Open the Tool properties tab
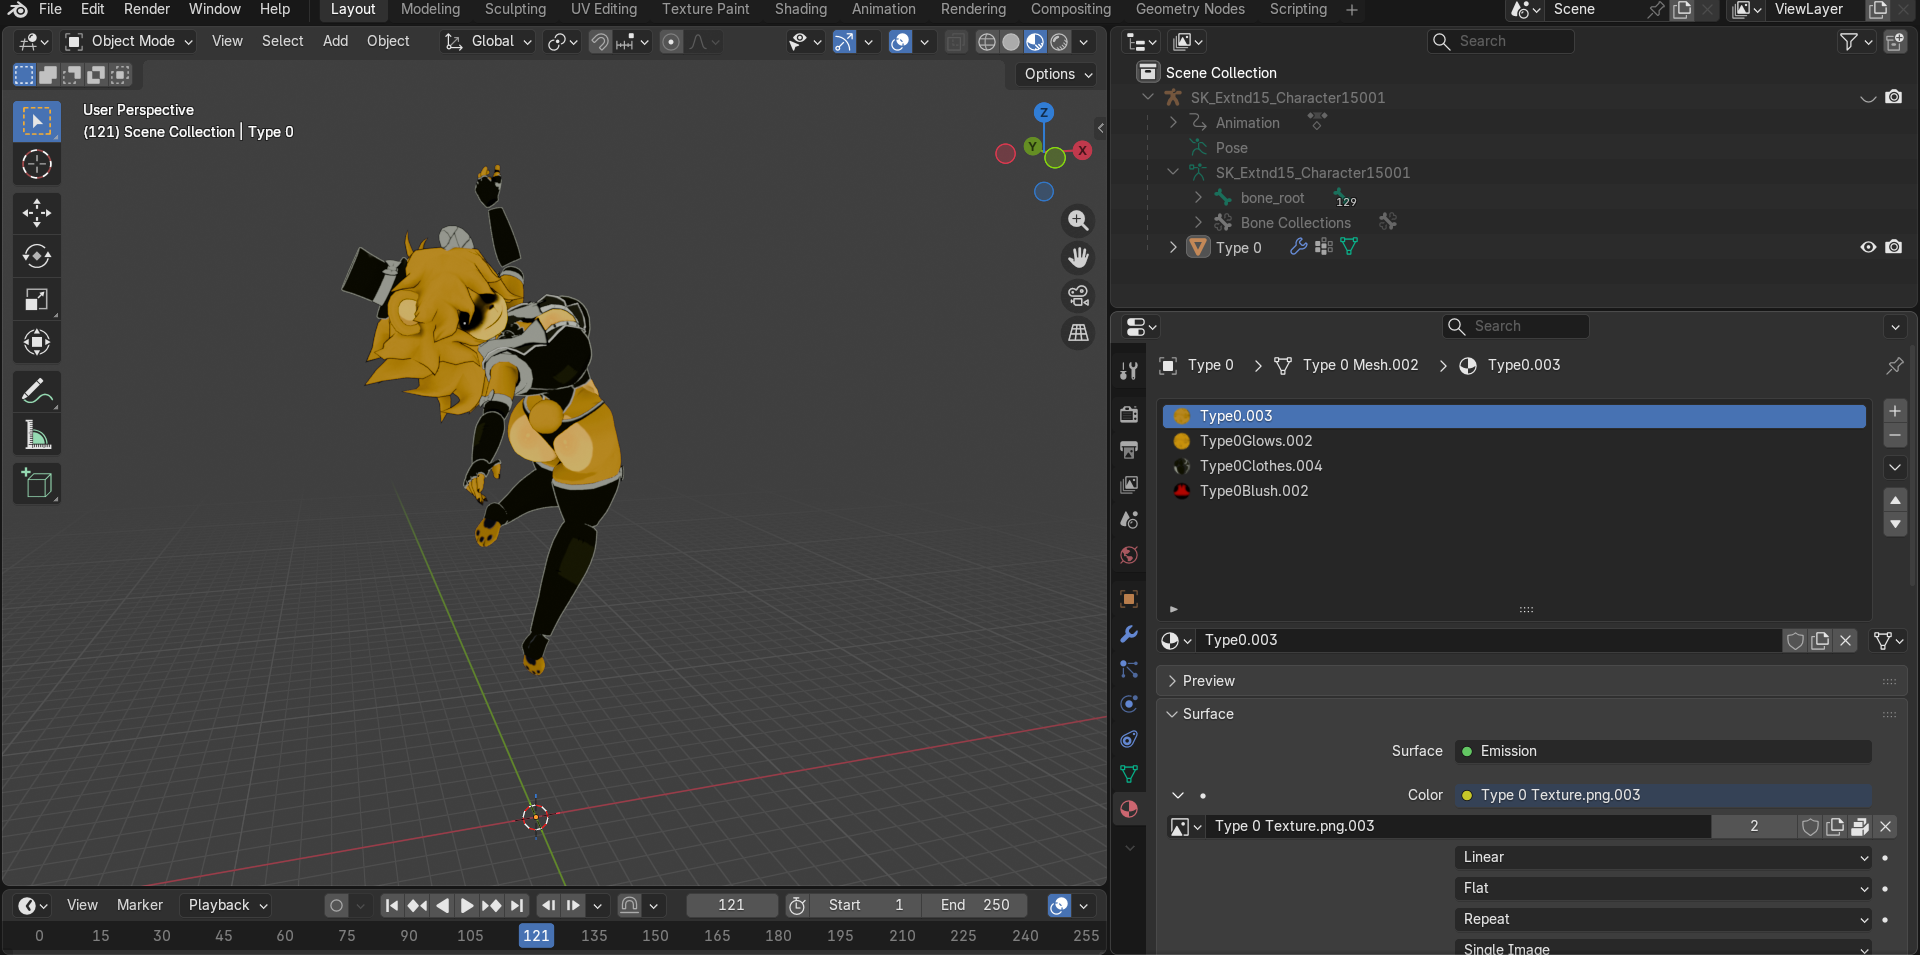Viewport: 1920px width, 955px height. [x=1129, y=371]
